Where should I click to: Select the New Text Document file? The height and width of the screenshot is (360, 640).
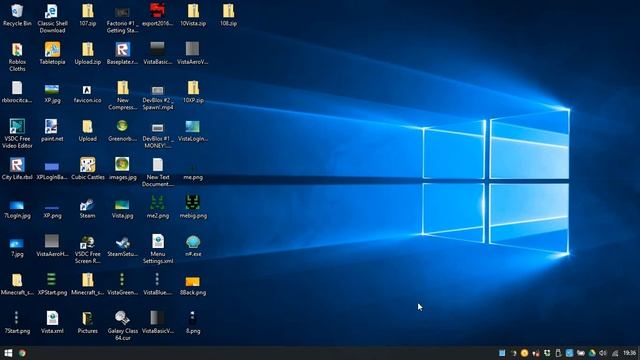(158, 172)
